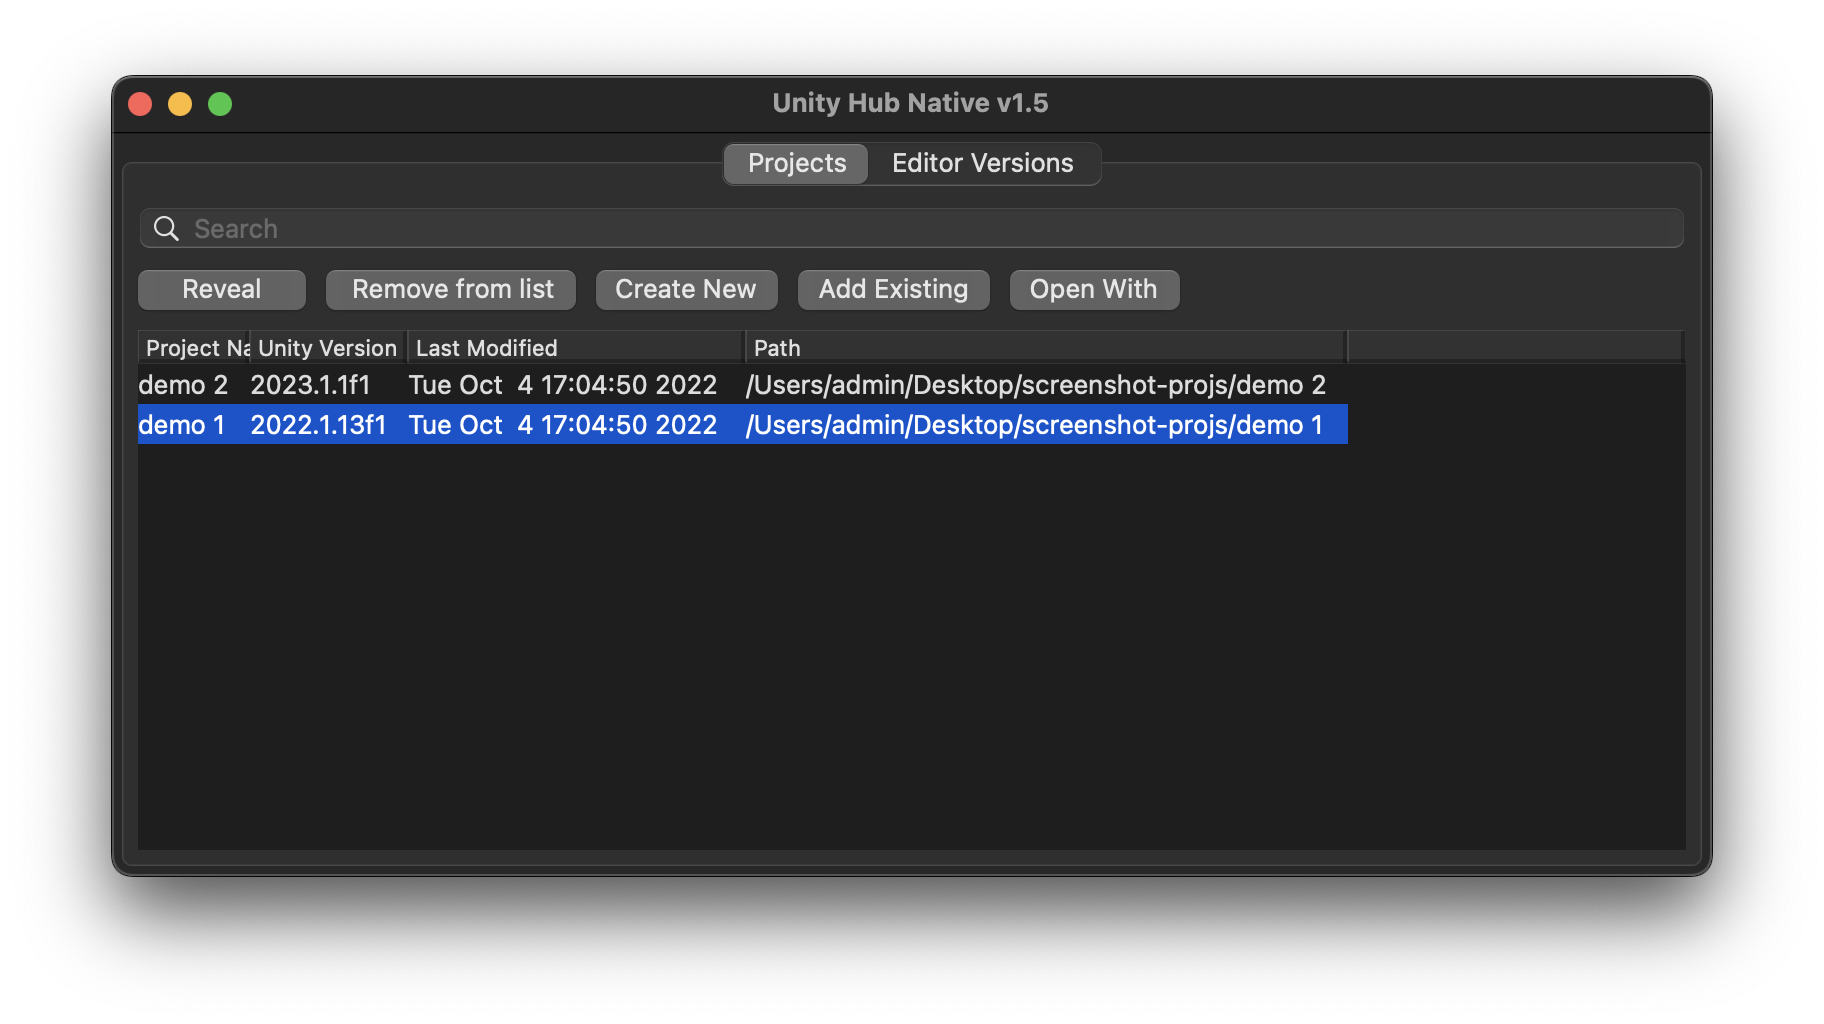This screenshot has height=1024, width=1824.
Task: Switch to the Projects tab
Action: (795, 163)
